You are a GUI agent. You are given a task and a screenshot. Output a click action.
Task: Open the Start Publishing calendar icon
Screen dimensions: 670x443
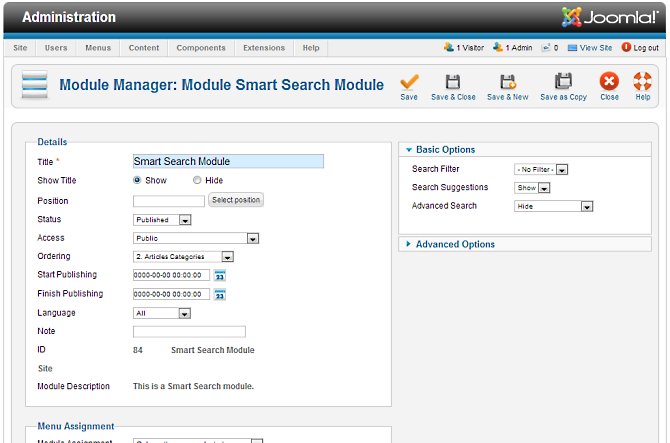click(x=220, y=276)
